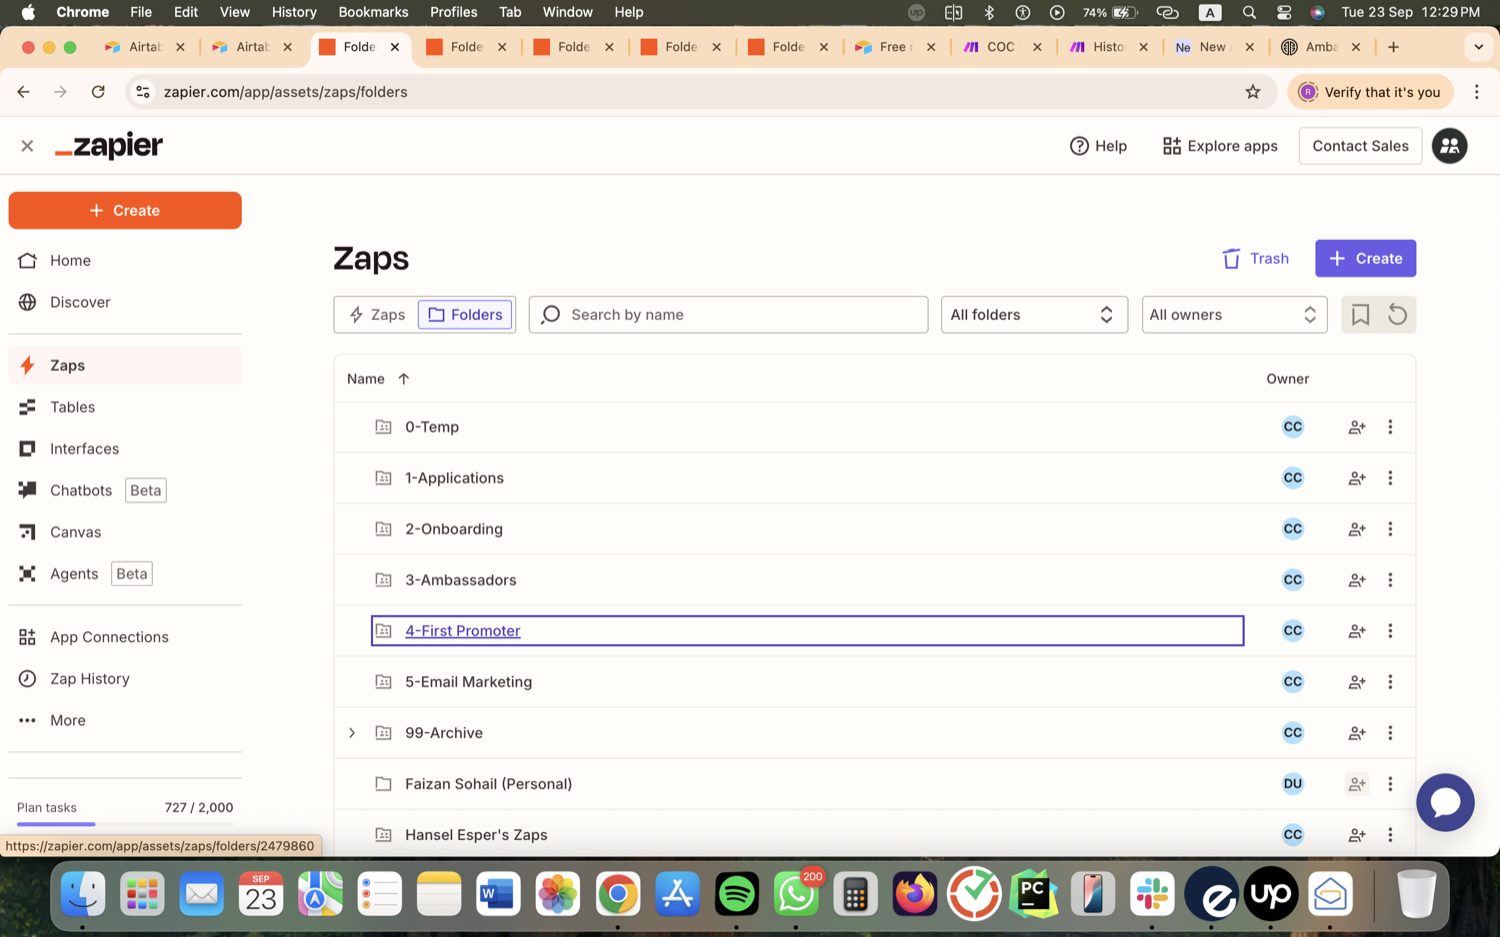This screenshot has height=937, width=1500.
Task: Switch to the Zaps view toggle
Action: click(x=377, y=315)
